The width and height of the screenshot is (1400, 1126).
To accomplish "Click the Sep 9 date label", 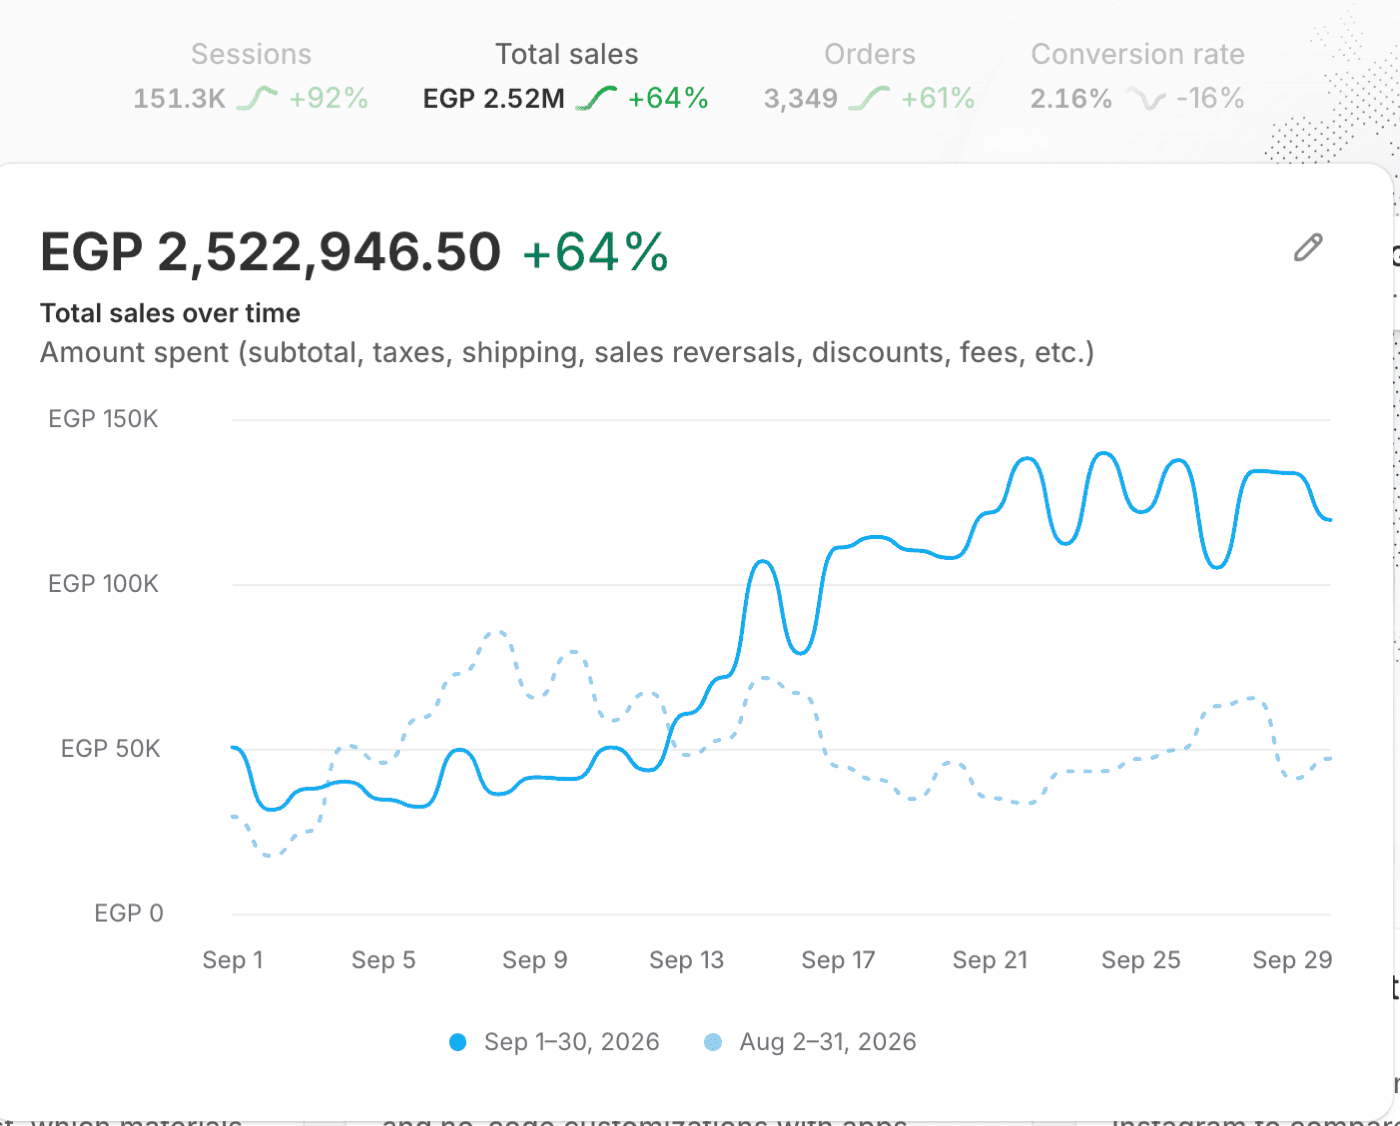I will [x=535, y=960].
